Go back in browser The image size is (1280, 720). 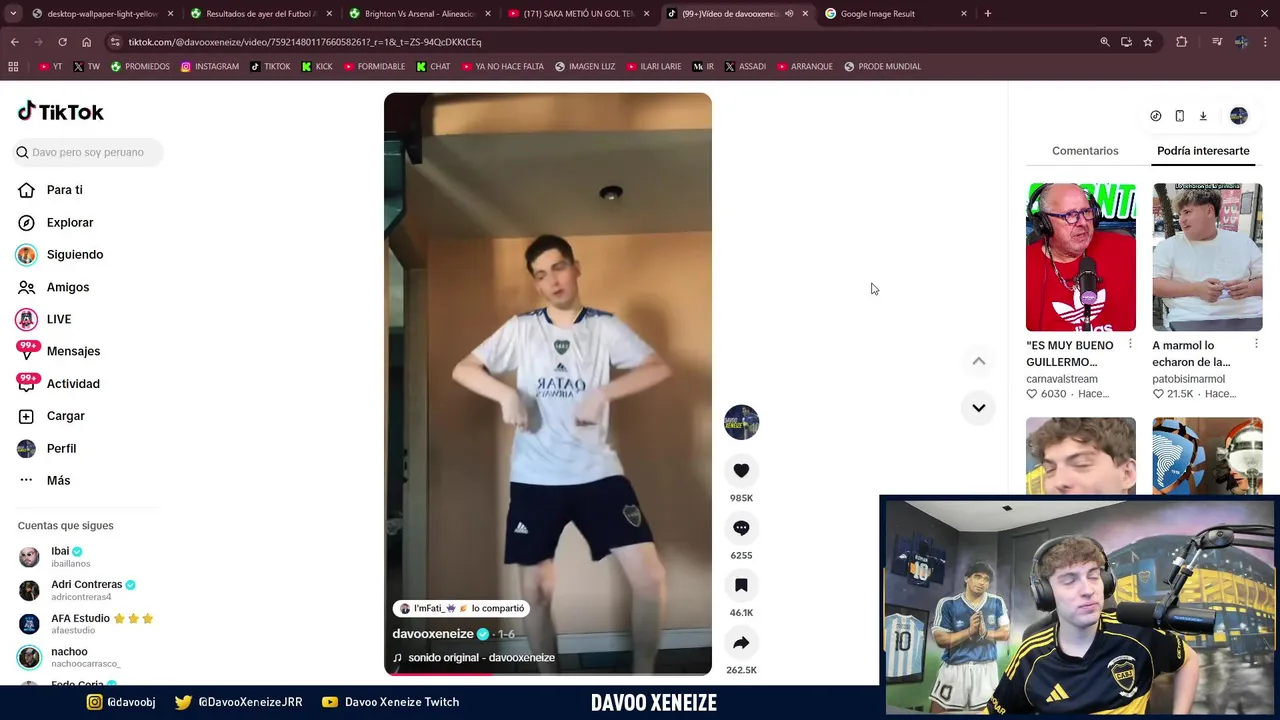point(14,42)
